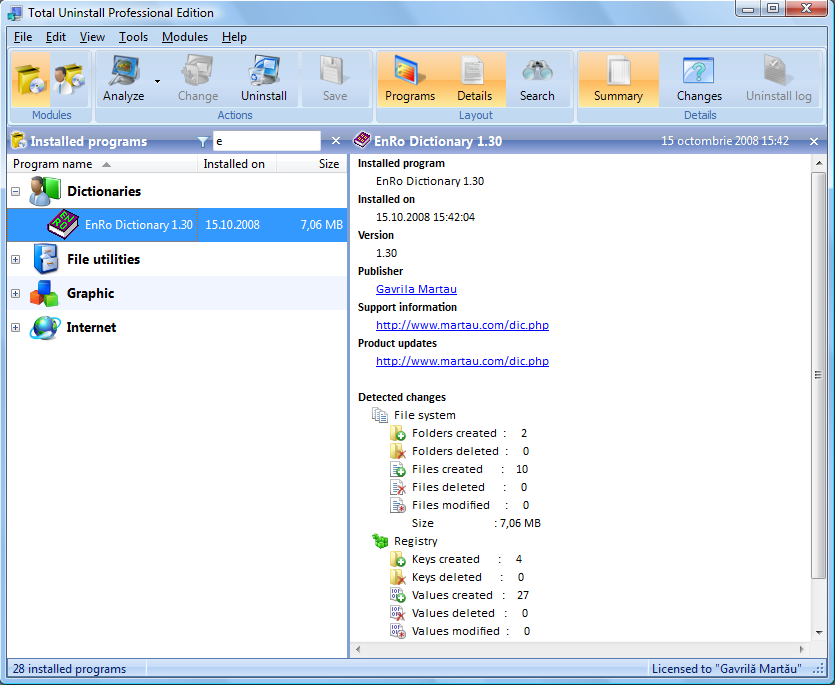This screenshot has width=835, height=685.
Task: Open the Modules menu
Action: coord(184,37)
